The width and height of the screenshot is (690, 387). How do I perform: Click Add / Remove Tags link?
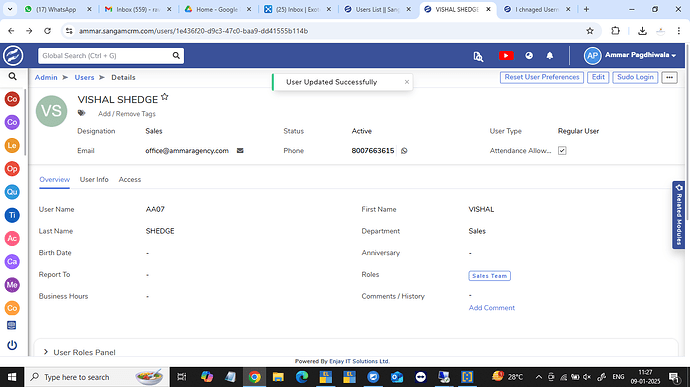pyautogui.click(x=127, y=114)
